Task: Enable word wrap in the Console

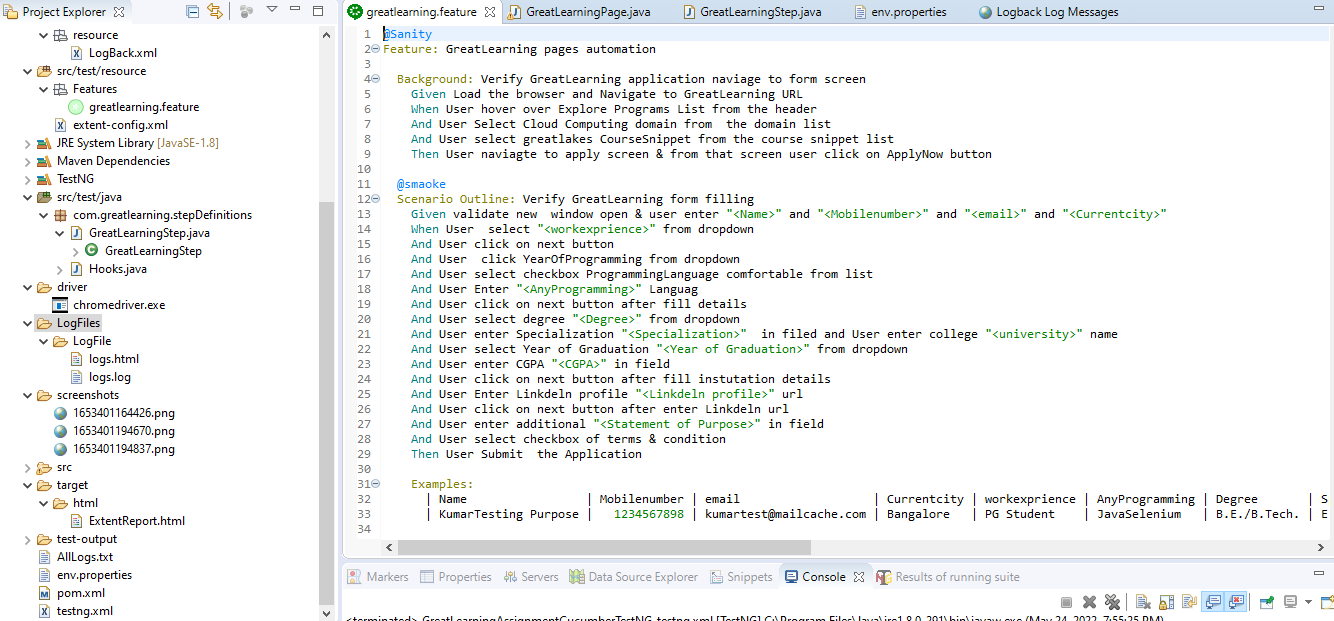Action: pyautogui.click(x=1189, y=601)
